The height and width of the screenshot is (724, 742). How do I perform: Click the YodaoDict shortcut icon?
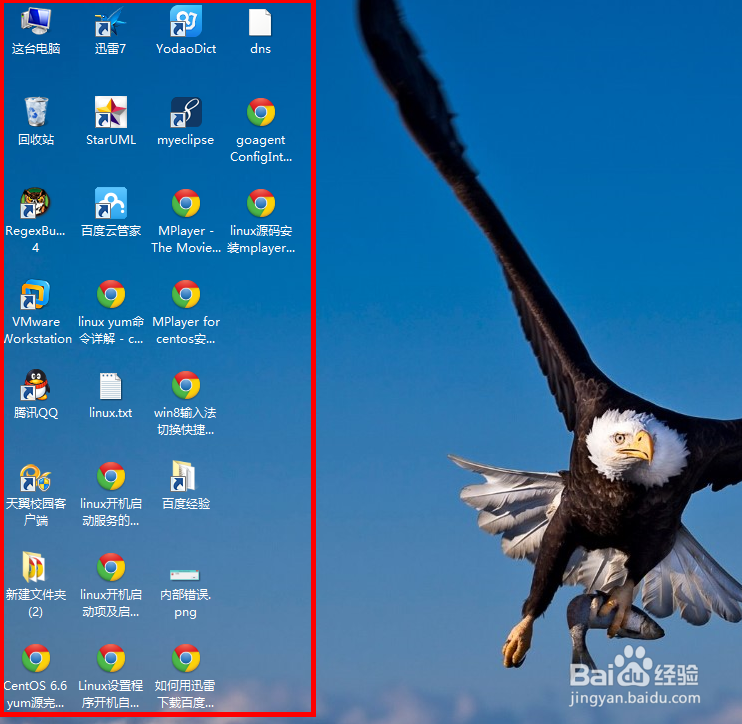tap(186, 21)
